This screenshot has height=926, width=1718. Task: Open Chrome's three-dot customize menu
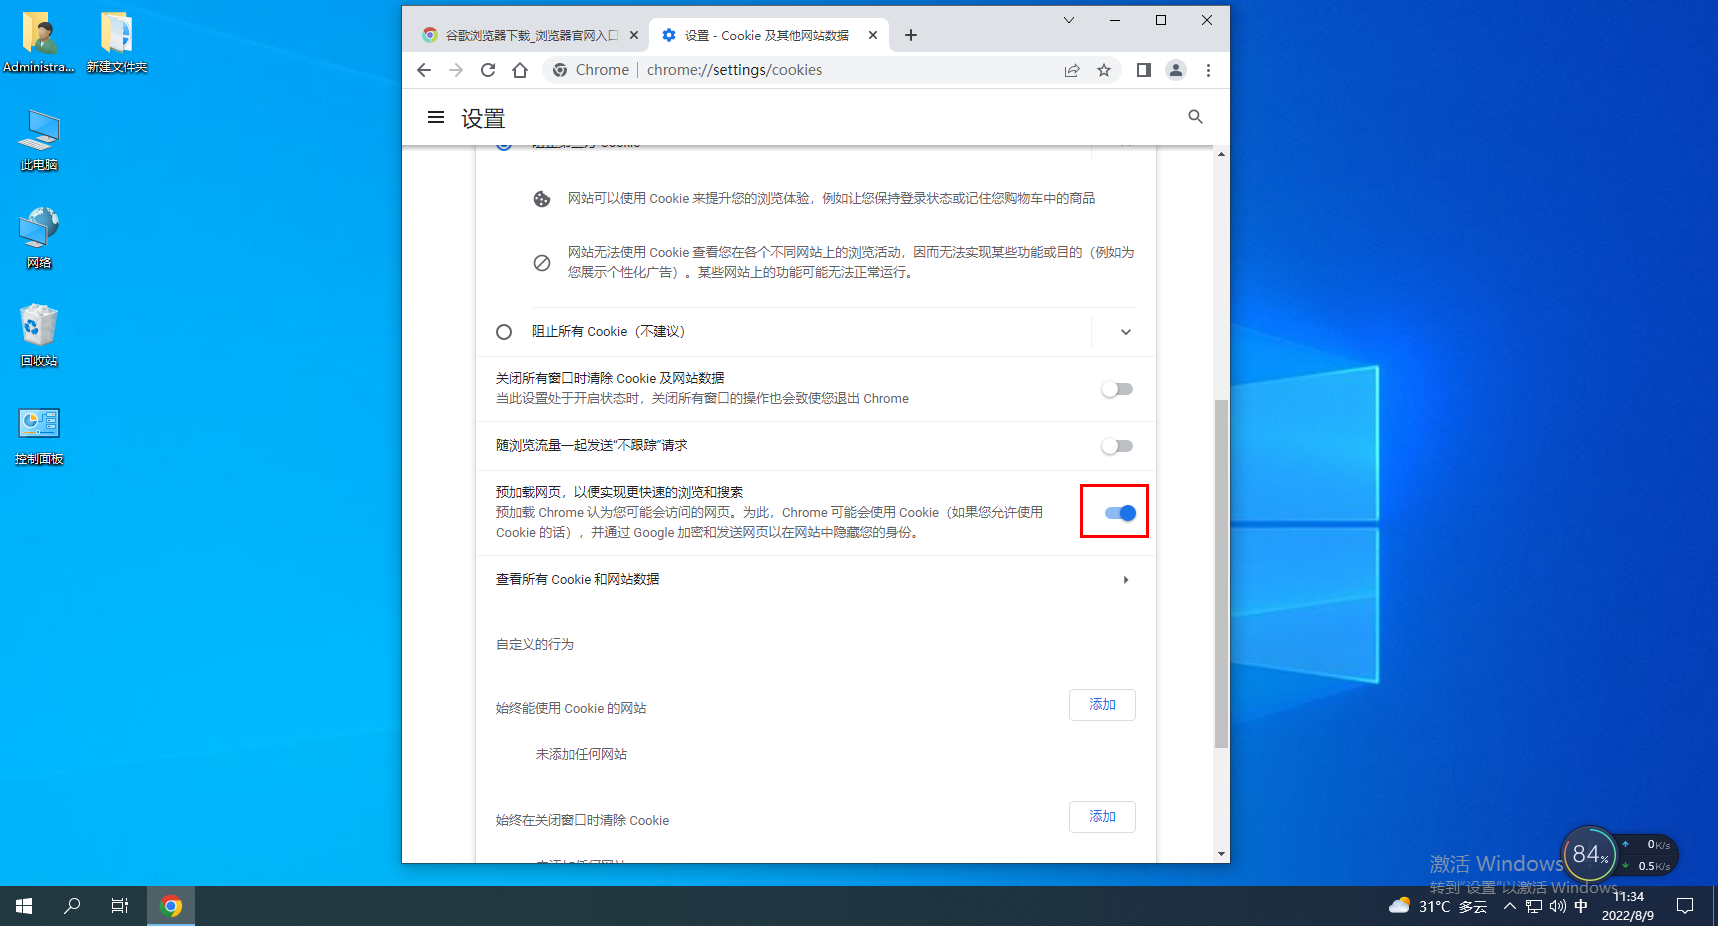(1208, 70)
